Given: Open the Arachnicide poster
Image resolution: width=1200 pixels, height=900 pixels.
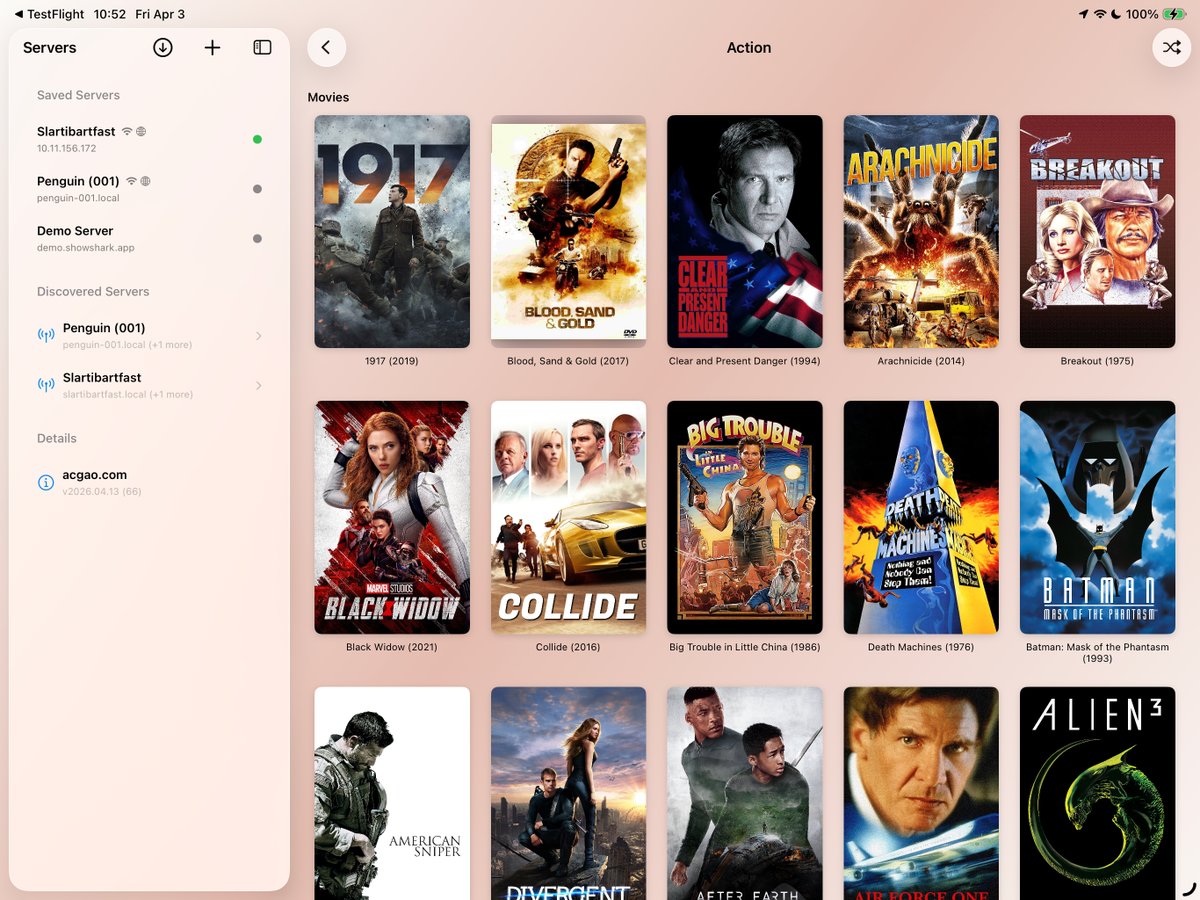Looking at the screenshot, I should coord(921,231).
